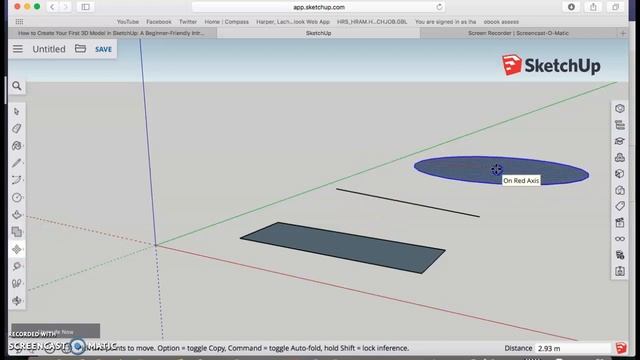Switch to Screen Recorder Screencast-O-Matic tab

click(518, 33)
